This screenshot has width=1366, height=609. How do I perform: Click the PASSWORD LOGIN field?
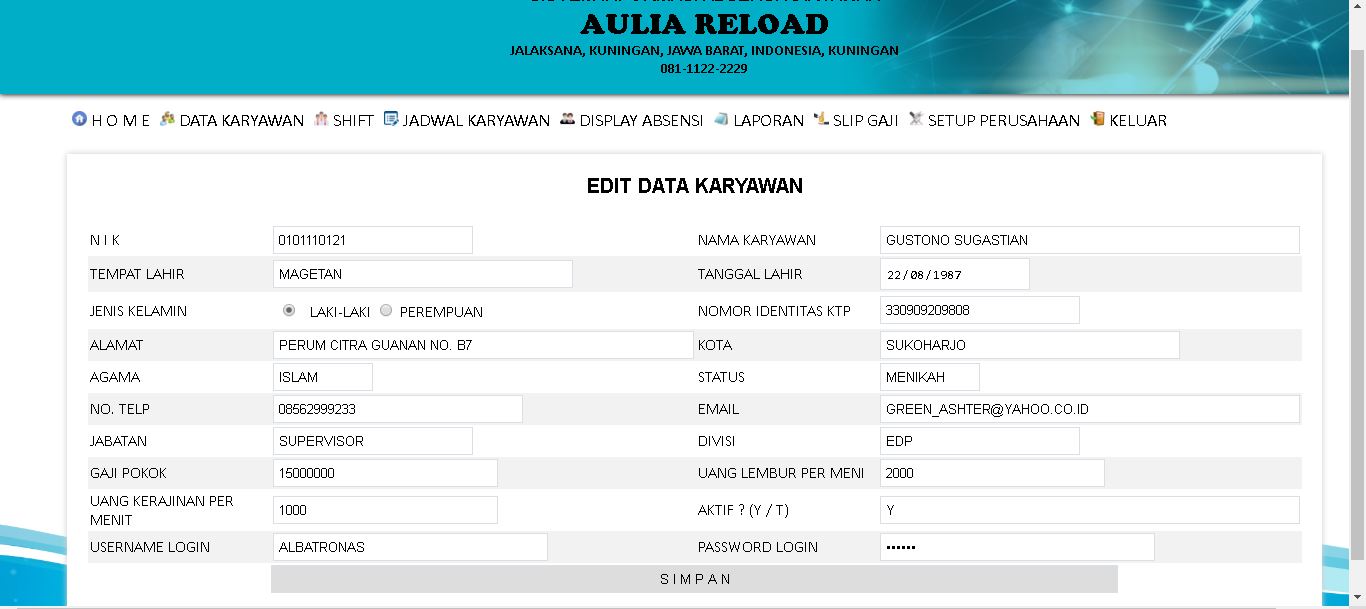(1015, 547)
